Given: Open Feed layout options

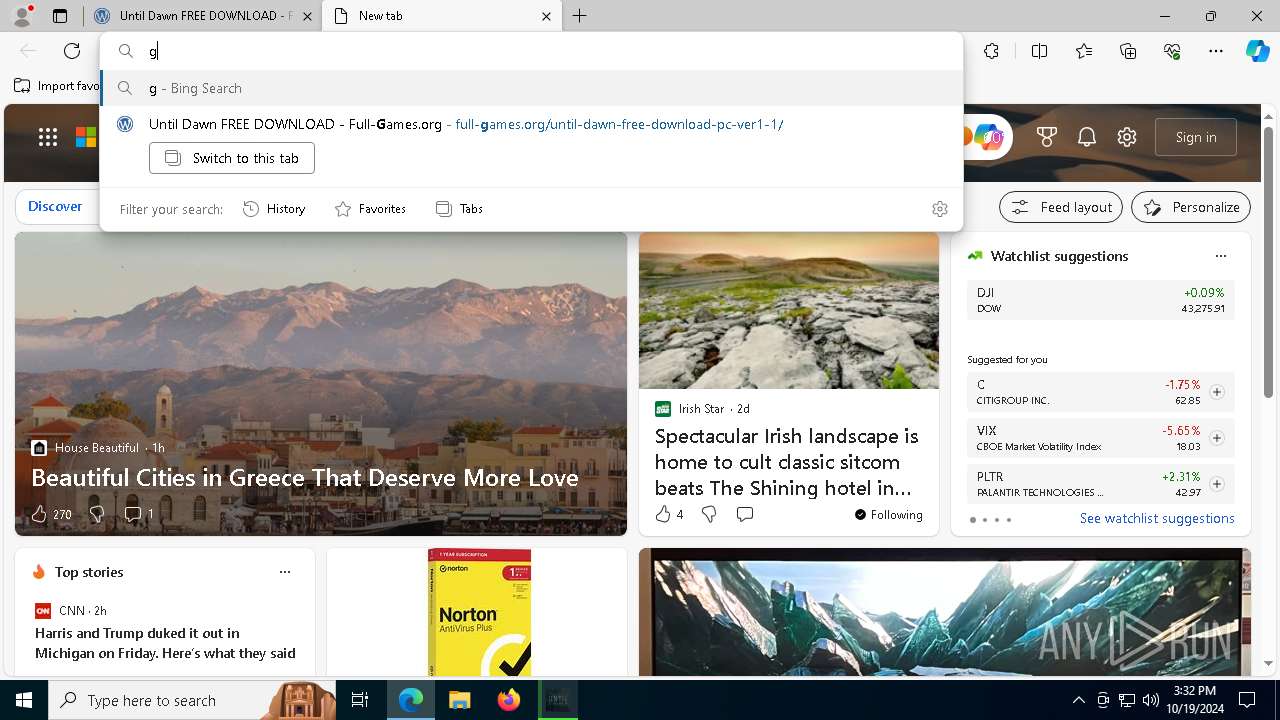Looking at the screenshot, I should [1061, 207].
